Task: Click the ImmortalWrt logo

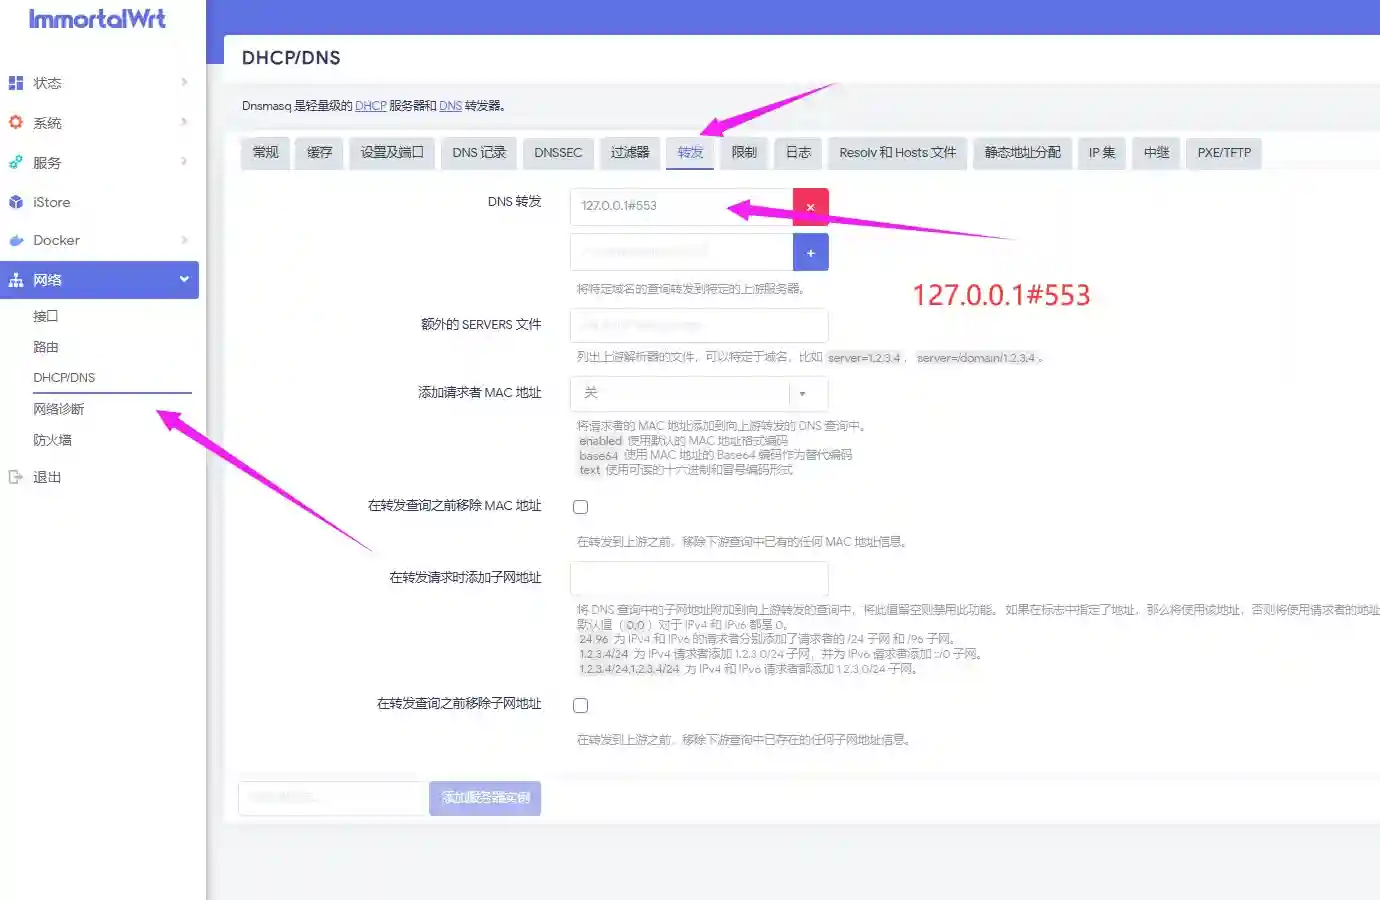Action: (x=97, y=18)
